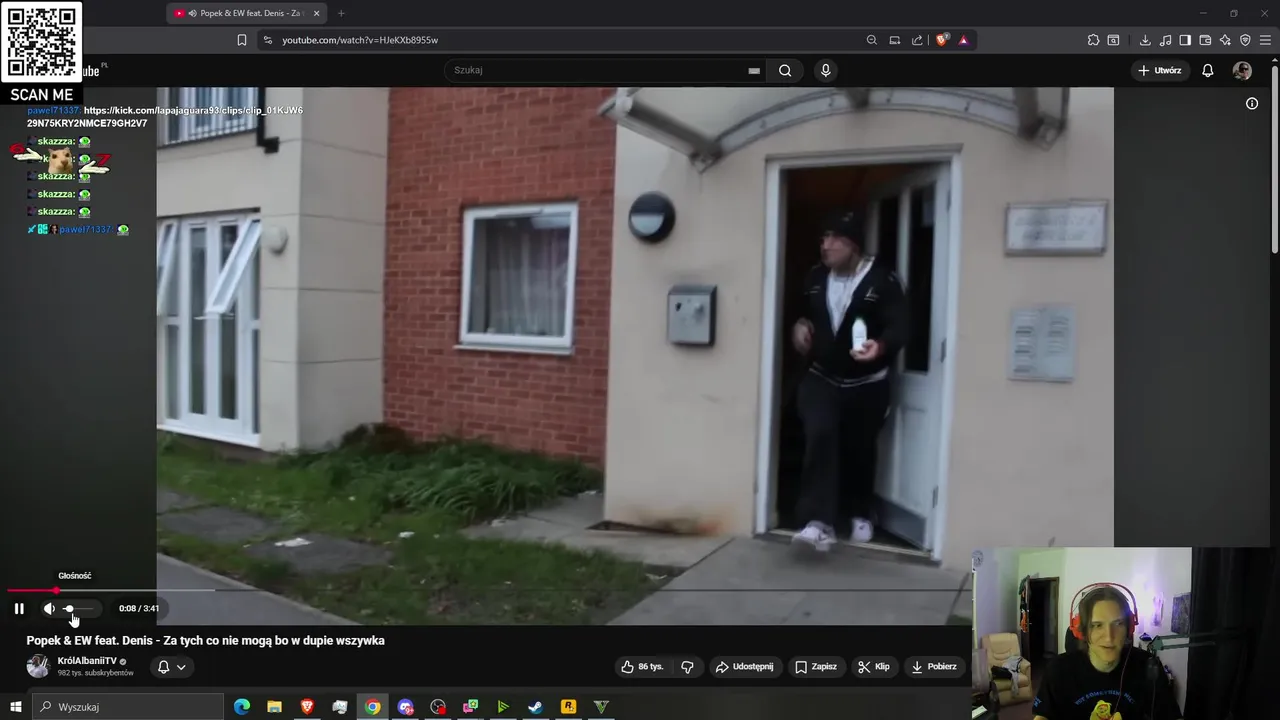
Task: Create a clip with the Klip button
Action: [873, 667]
